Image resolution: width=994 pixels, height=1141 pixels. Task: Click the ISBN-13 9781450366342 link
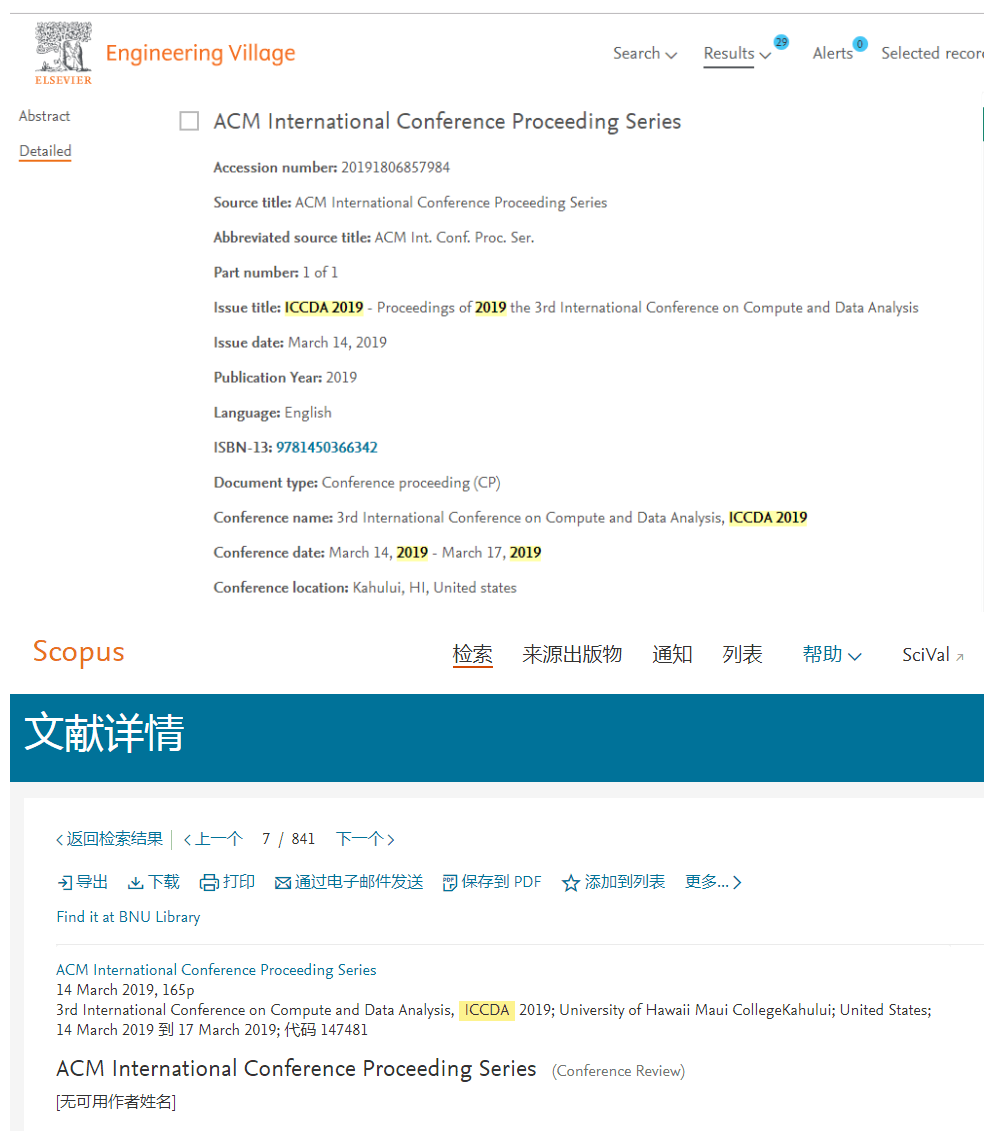click(327, 448)
